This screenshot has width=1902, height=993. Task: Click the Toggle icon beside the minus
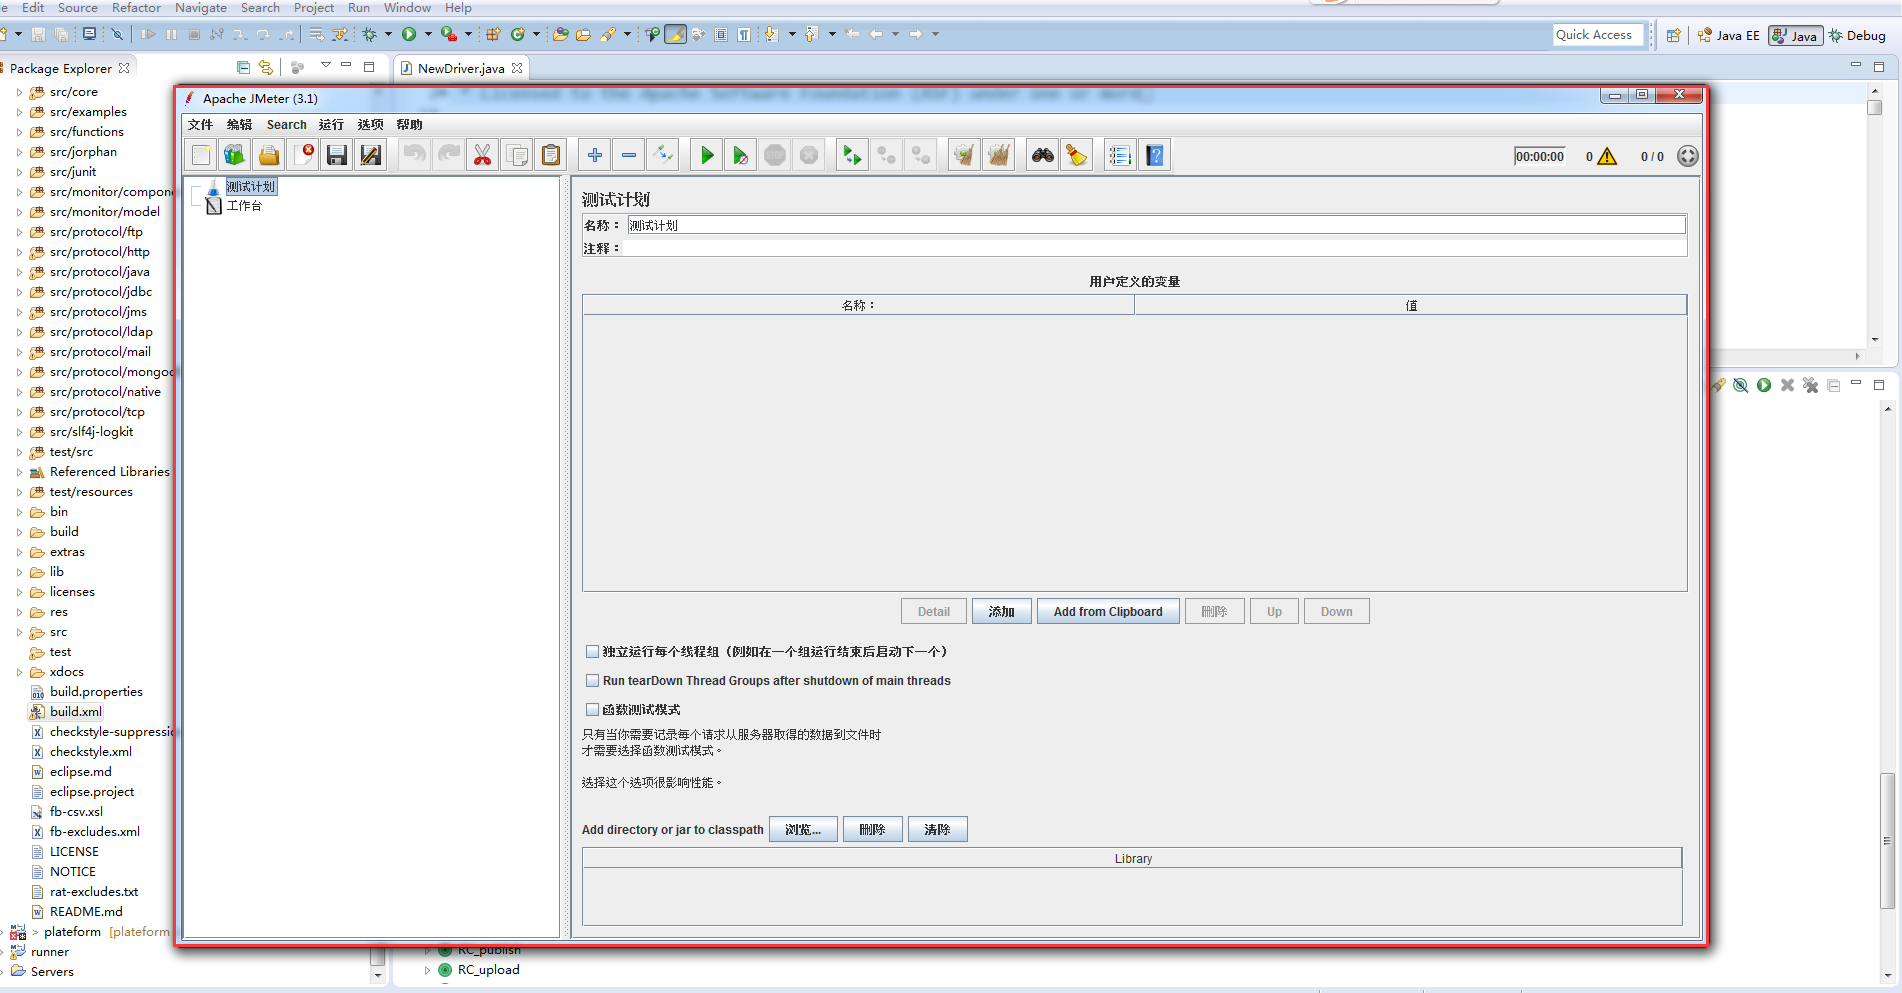[x=663, y=155]
